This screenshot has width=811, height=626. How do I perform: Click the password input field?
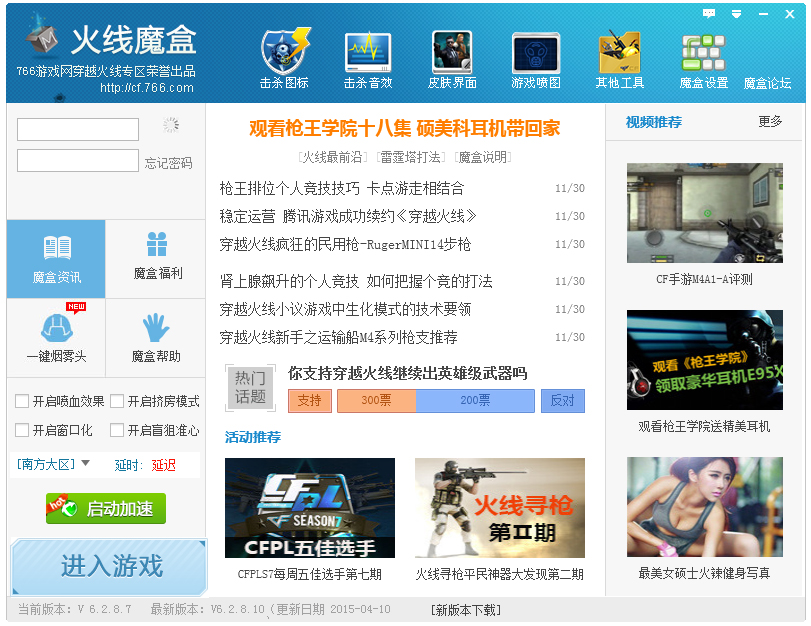(78, 160)
